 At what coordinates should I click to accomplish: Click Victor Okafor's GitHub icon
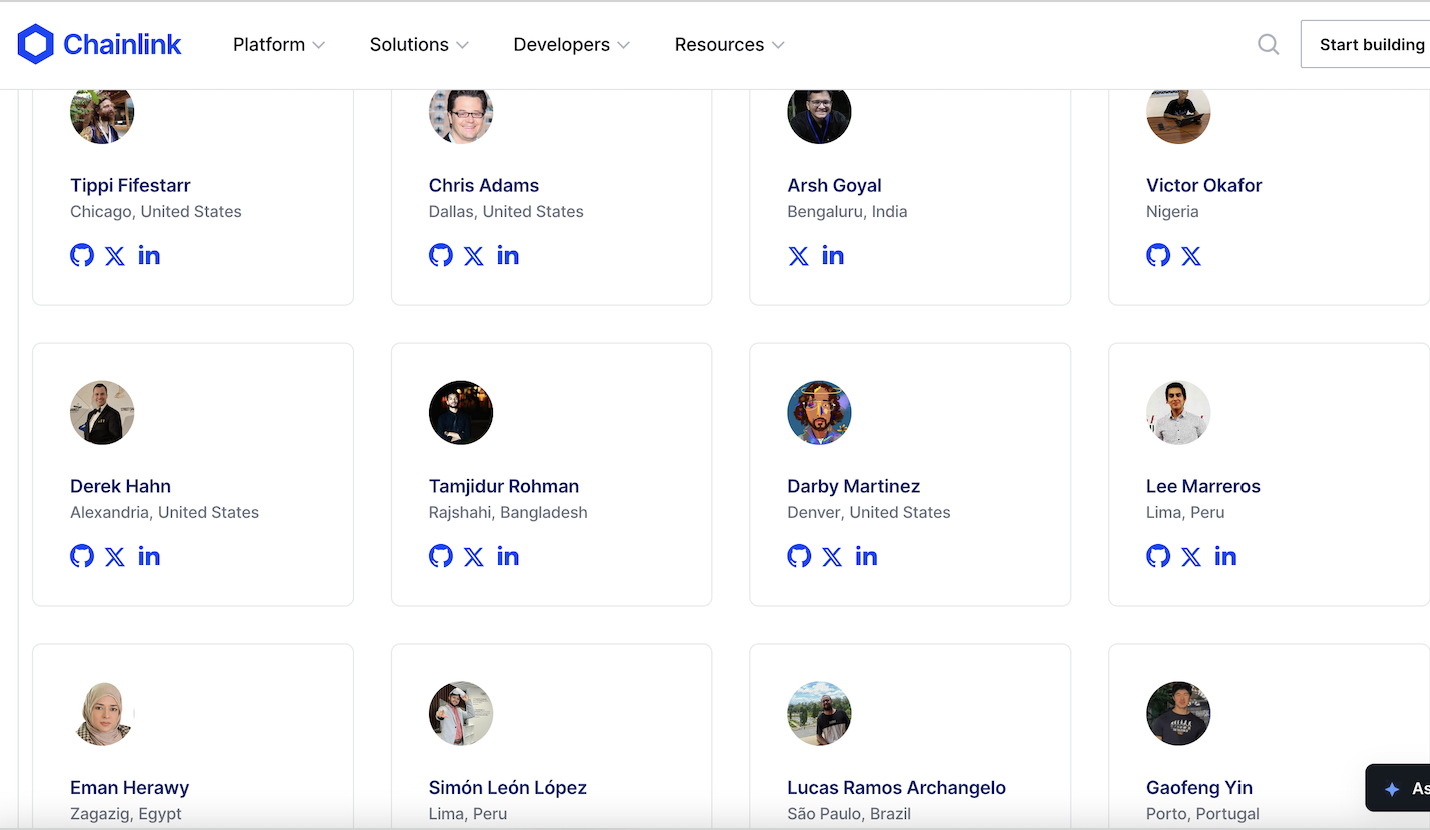1158,255
